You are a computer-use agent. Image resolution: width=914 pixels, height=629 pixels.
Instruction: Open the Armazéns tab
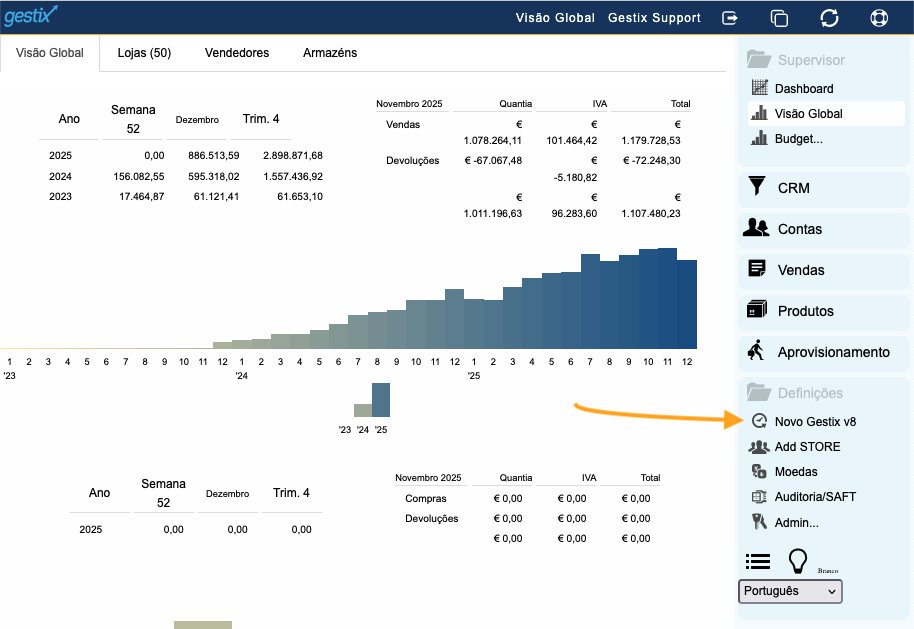pyautogui.click(x=330, y=53)
